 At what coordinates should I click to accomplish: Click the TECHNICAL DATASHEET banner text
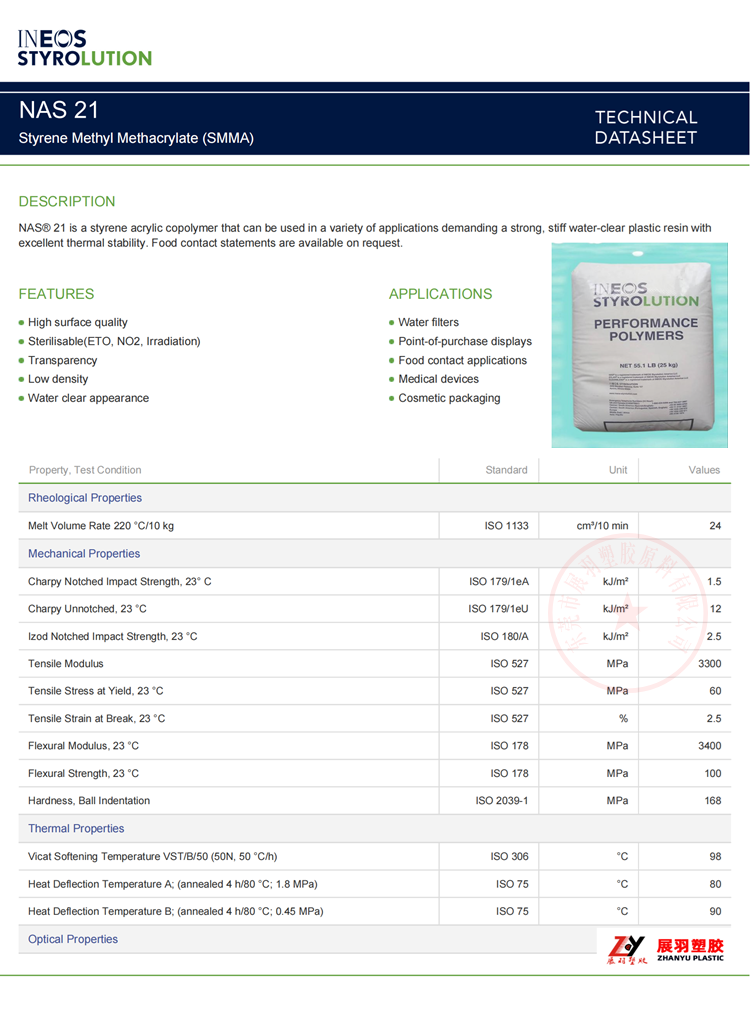[x=645, y=127]
